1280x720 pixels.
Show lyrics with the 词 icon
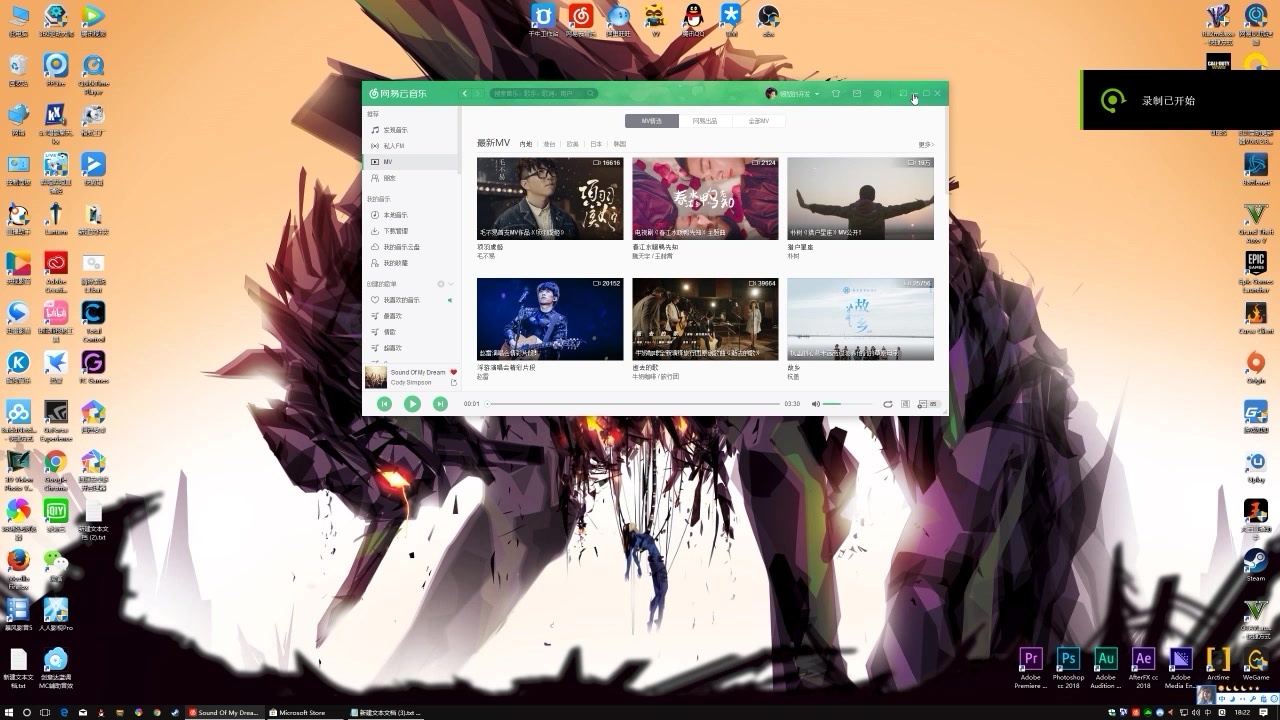[x=905, y=404]
